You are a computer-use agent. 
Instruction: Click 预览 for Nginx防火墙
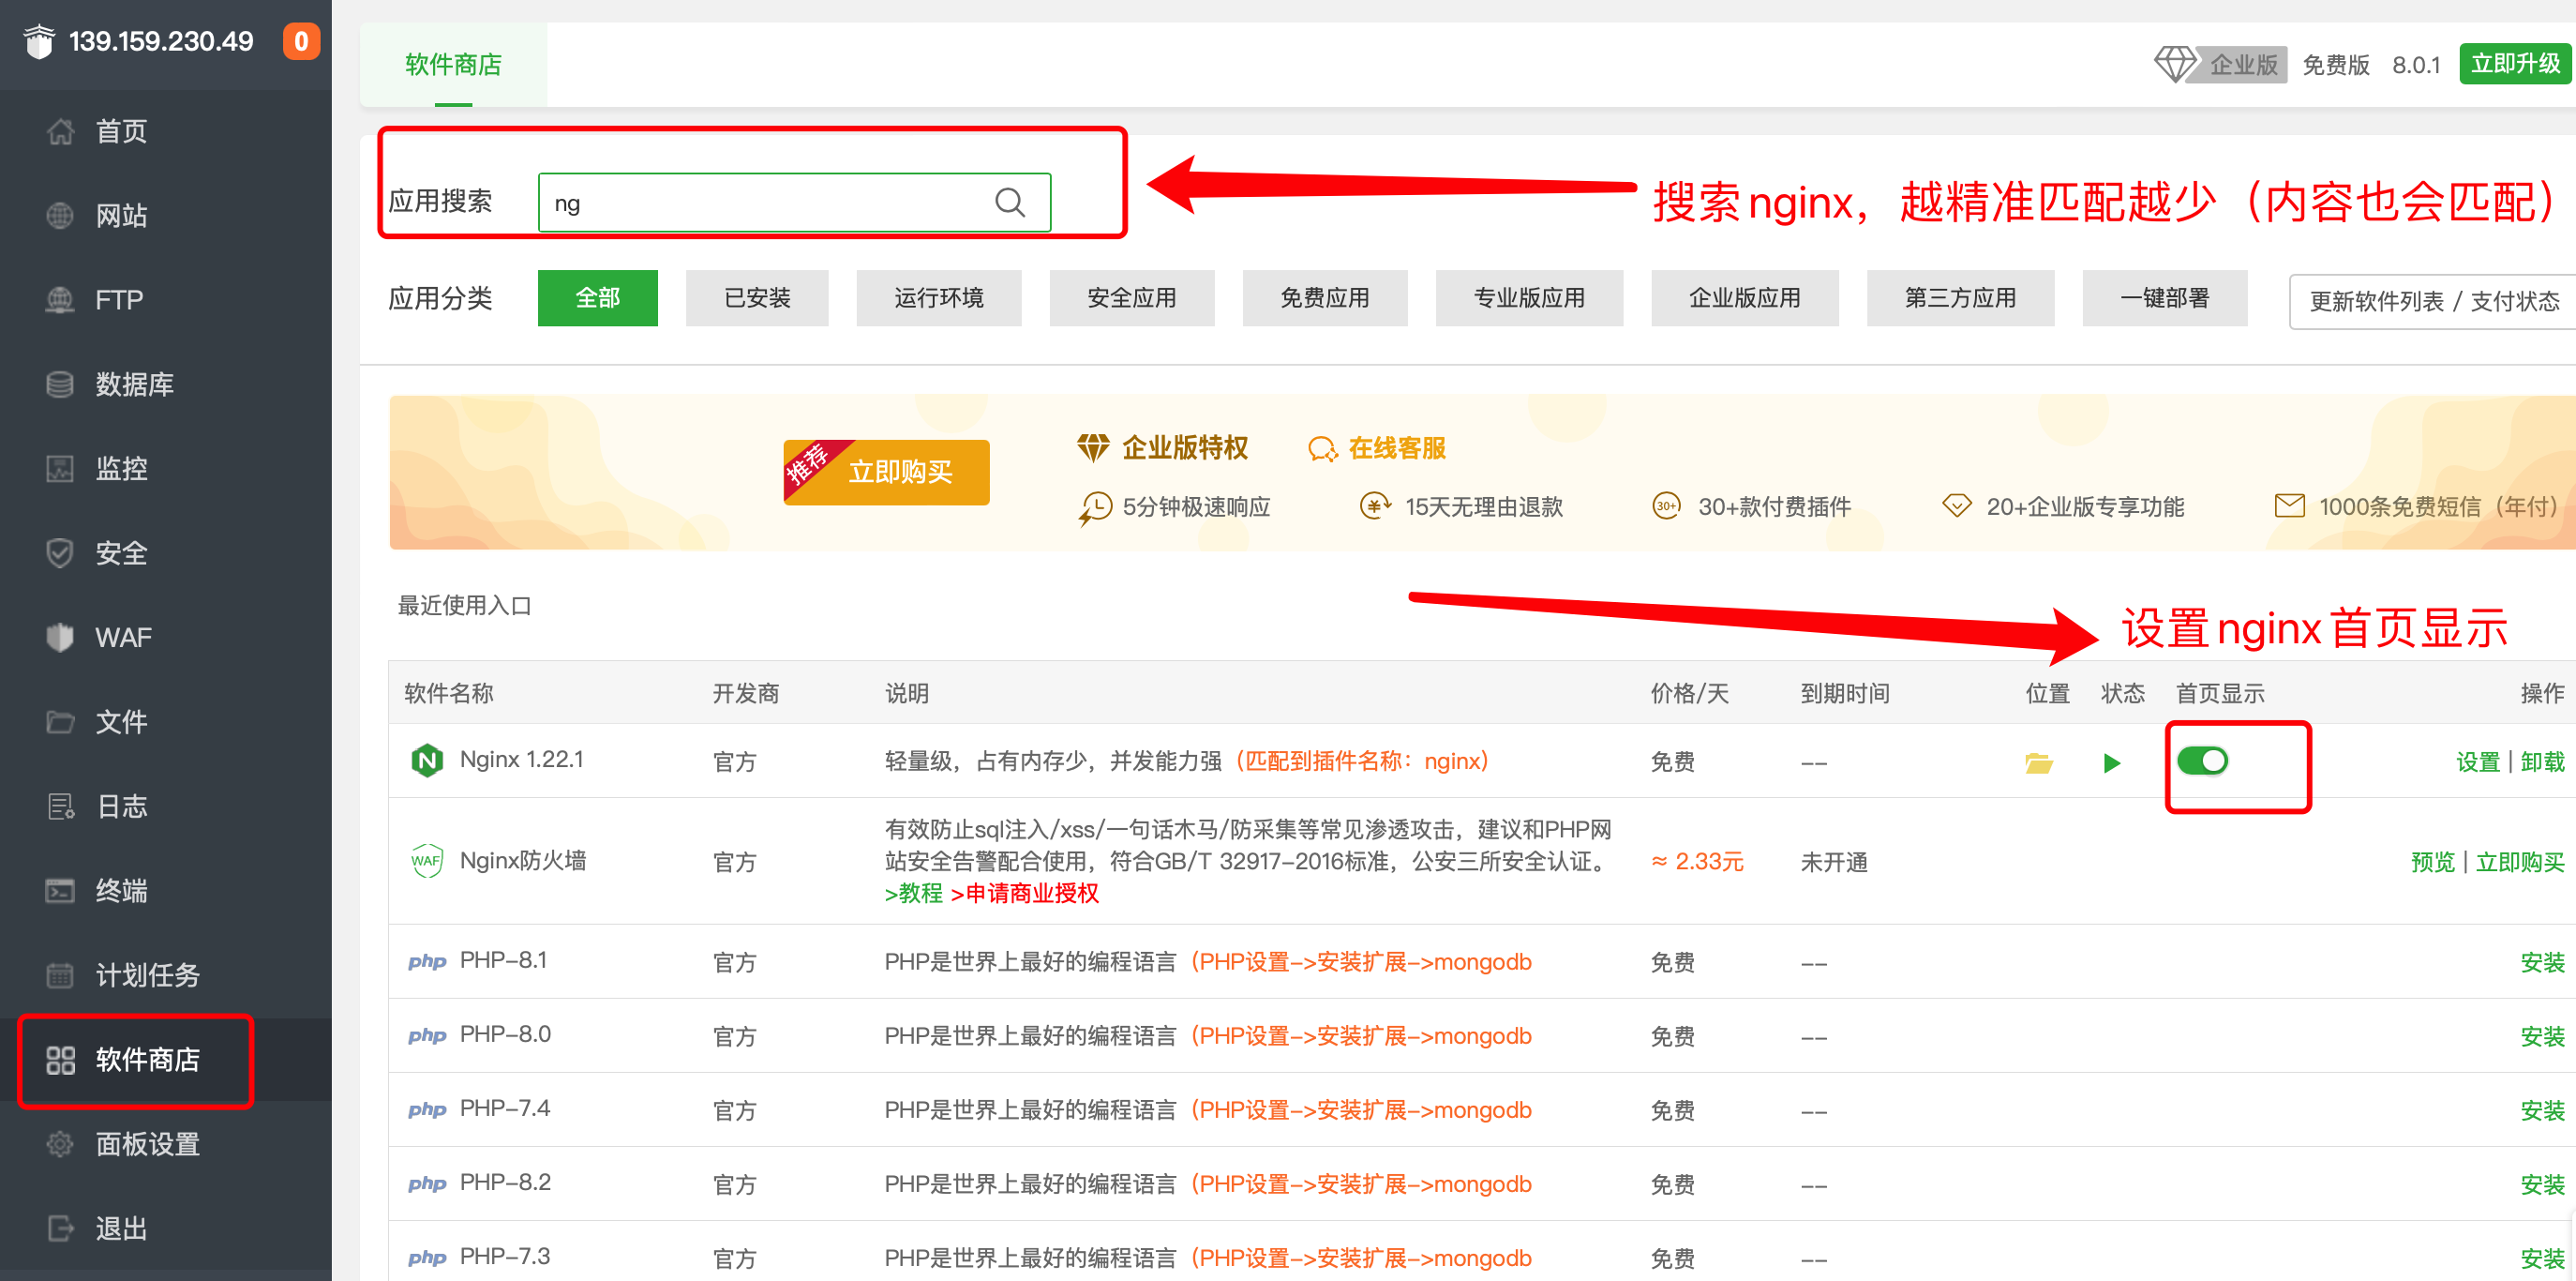click(x=2432, y=862)
